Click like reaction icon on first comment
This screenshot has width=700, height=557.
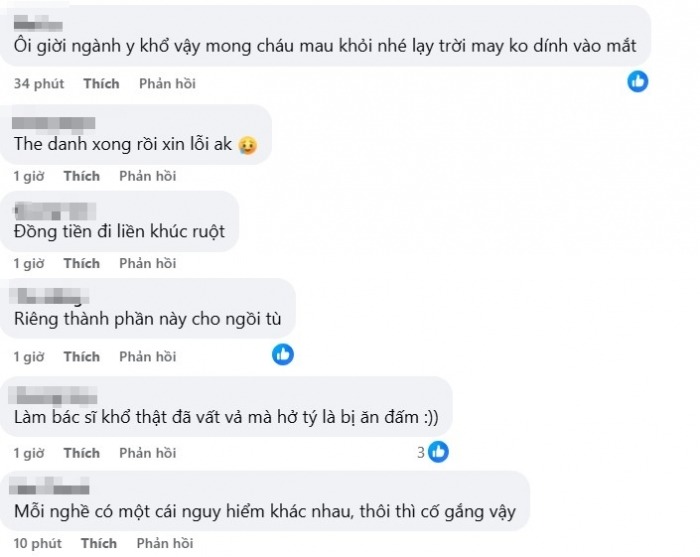637,82
